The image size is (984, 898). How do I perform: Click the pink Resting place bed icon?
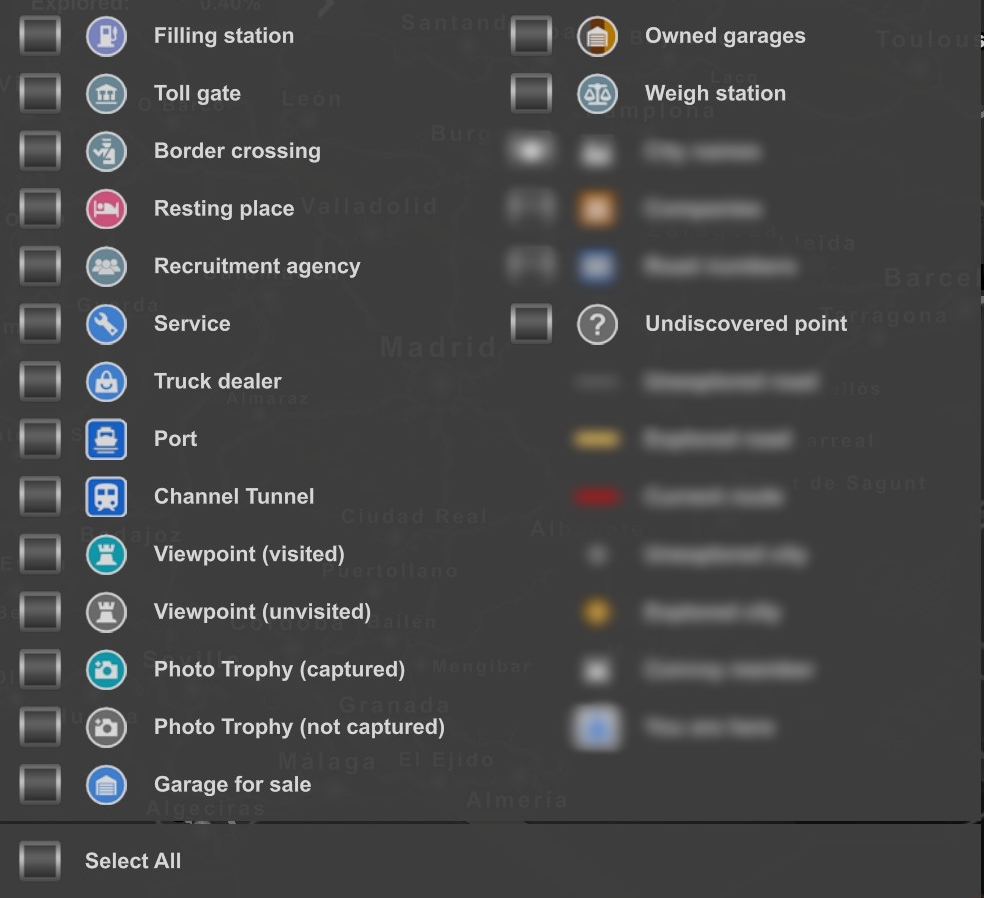107,208
